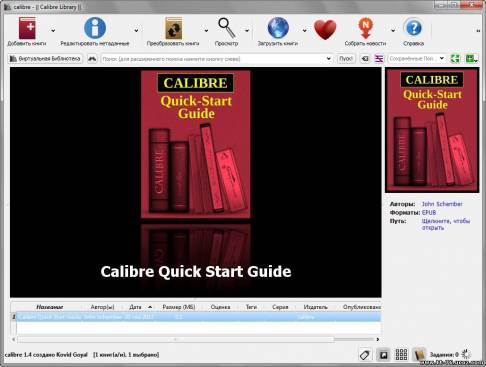Viewport: 486px width, 367px height.
Task: Click the red heart donate icon
Action: click(325, 30)
